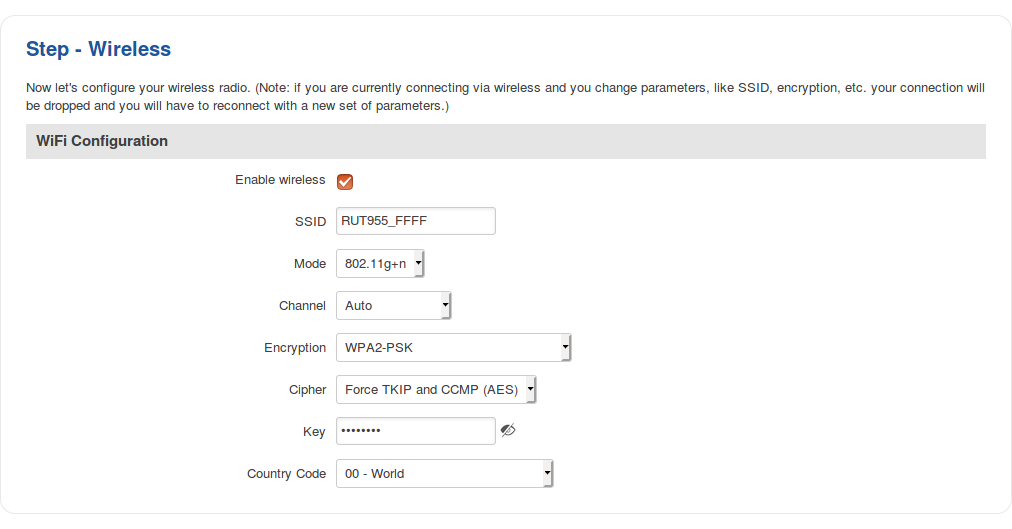Click the "Step - Wireless" heading
Screen dimensions: 1012x529
tap(98, 49)
